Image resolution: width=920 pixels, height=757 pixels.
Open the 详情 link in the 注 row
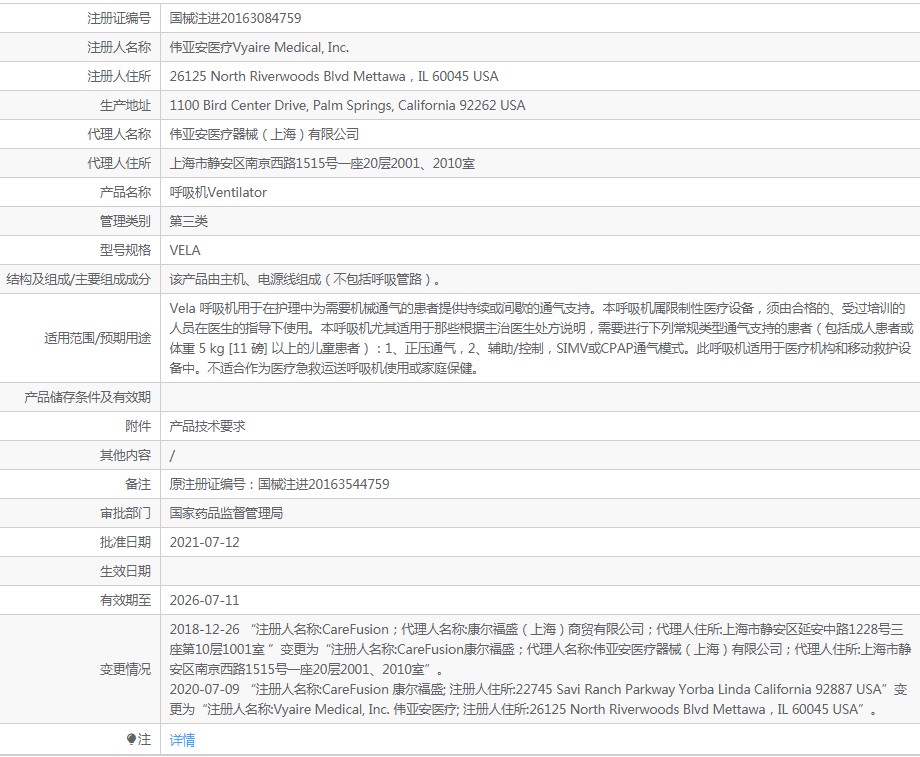[x=182, y=740]
